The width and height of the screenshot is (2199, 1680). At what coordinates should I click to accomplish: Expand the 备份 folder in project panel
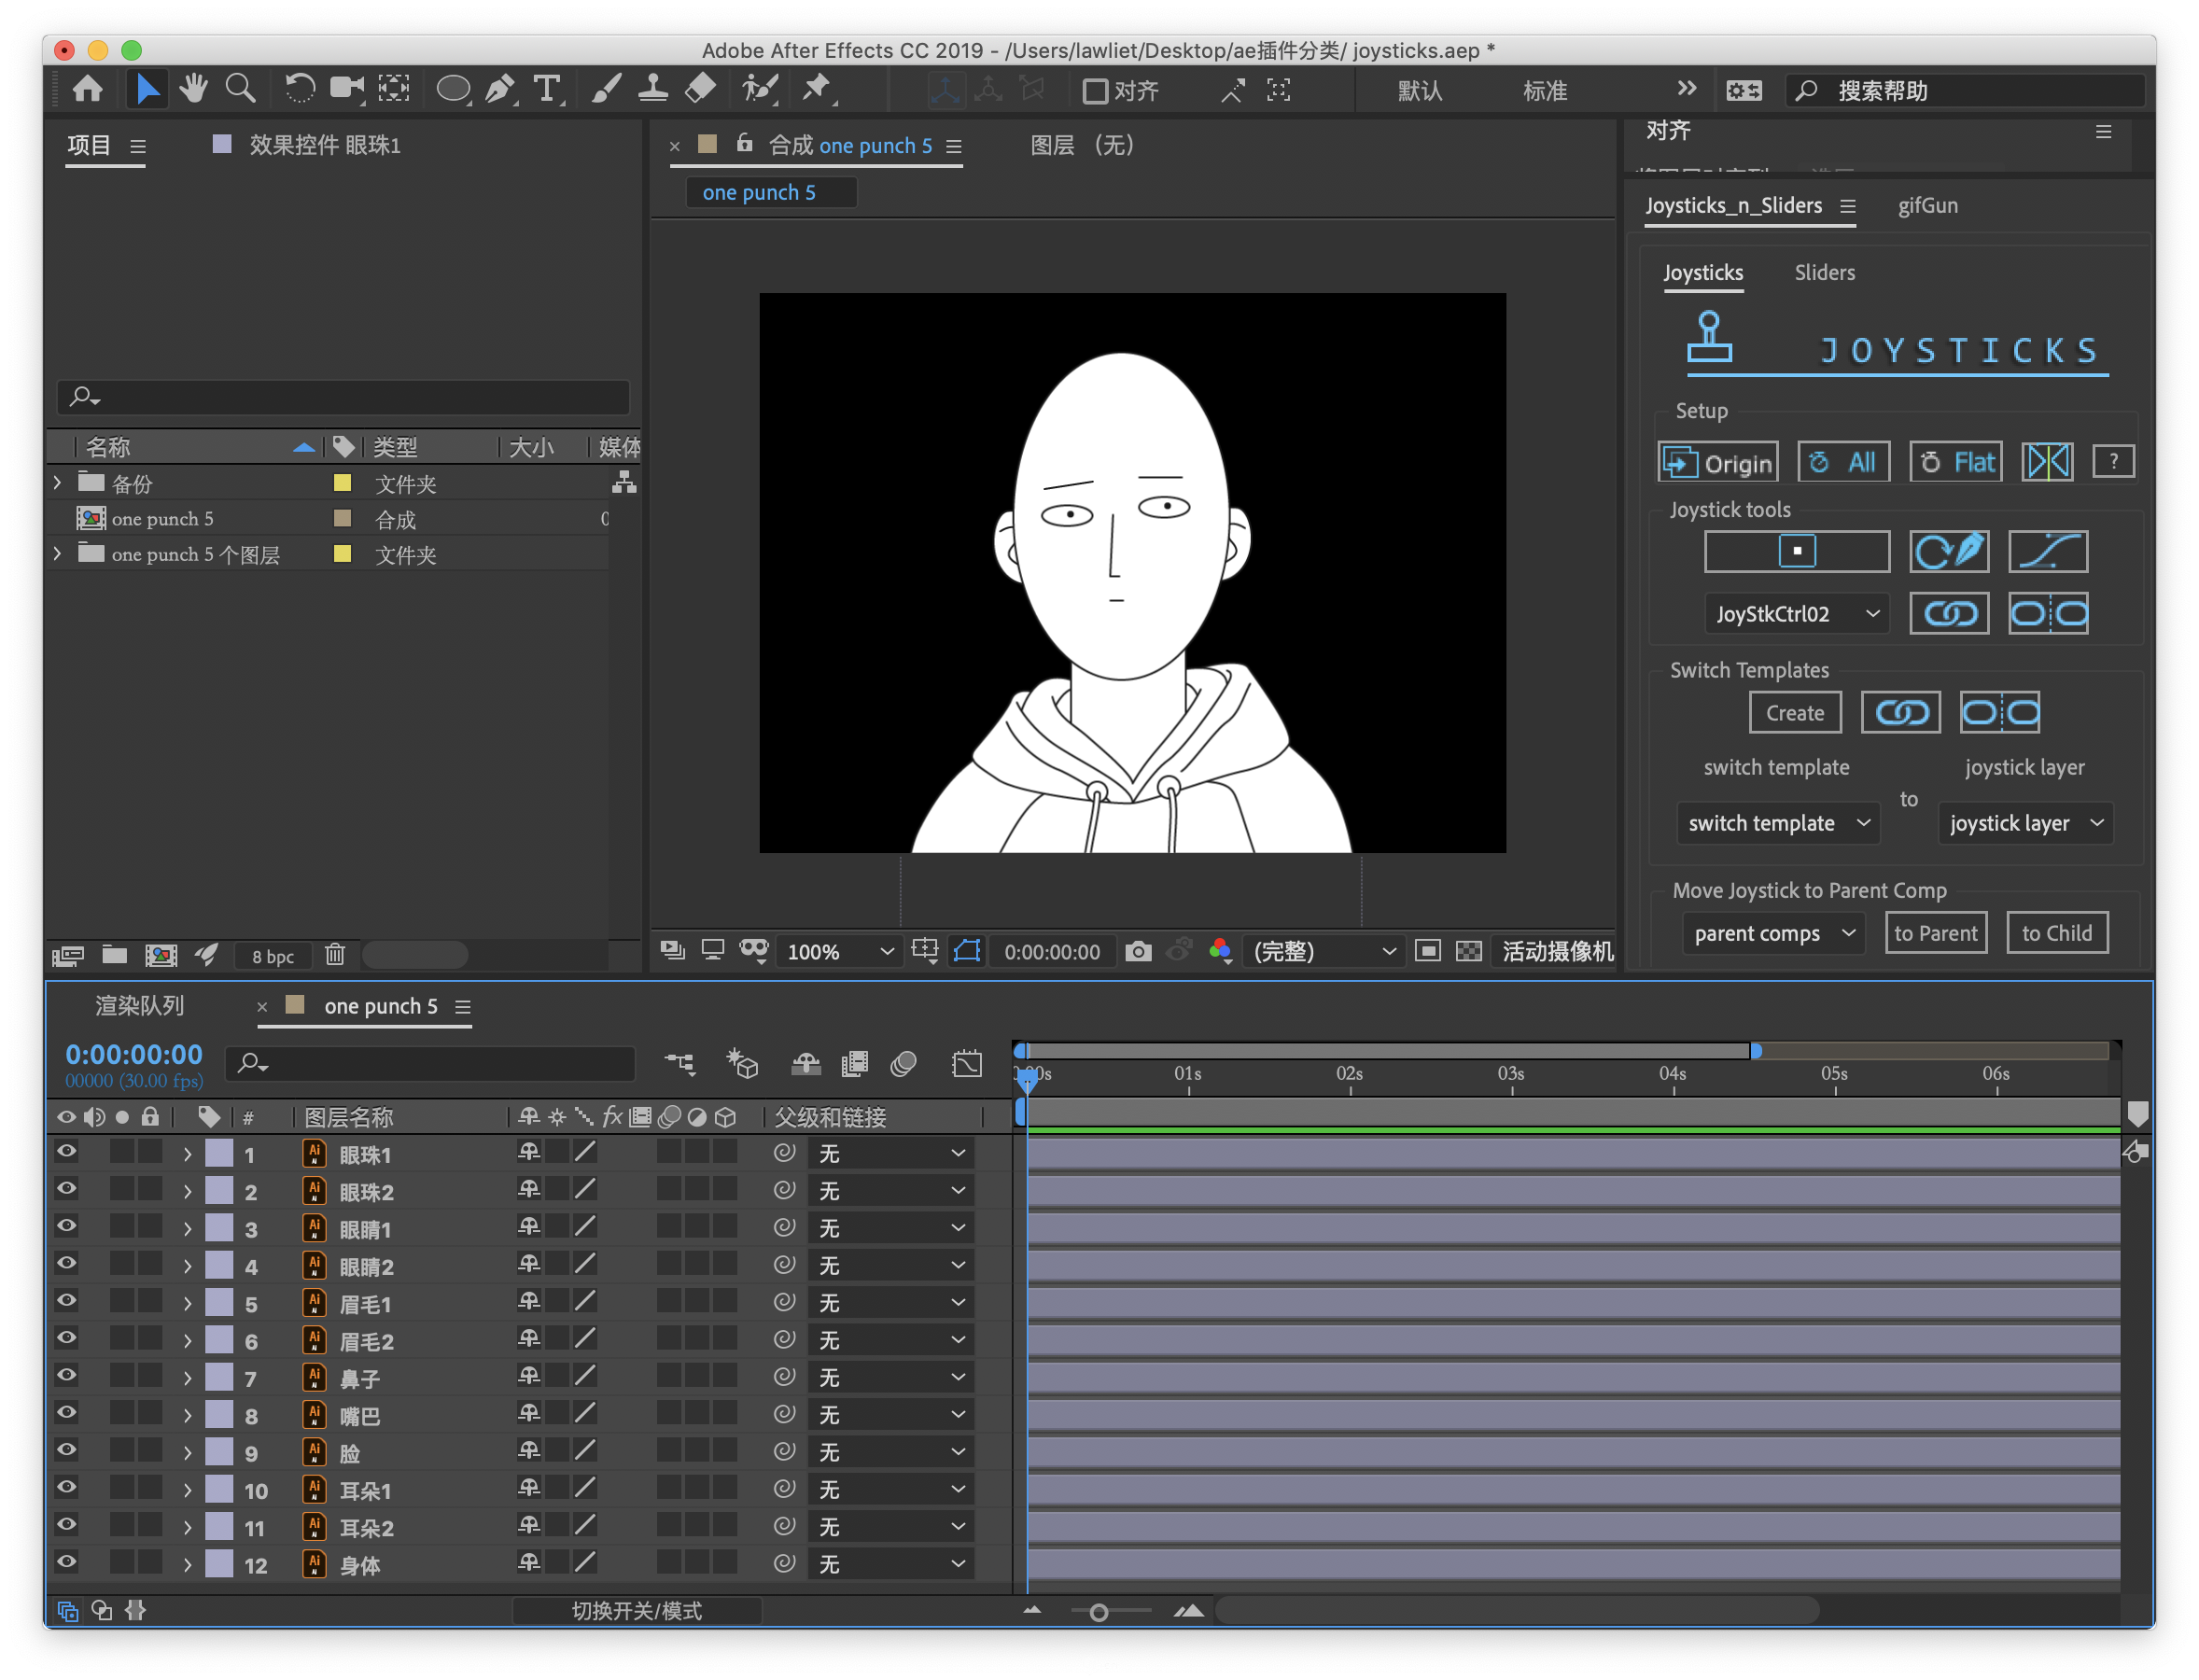click(x=58, y=483)
